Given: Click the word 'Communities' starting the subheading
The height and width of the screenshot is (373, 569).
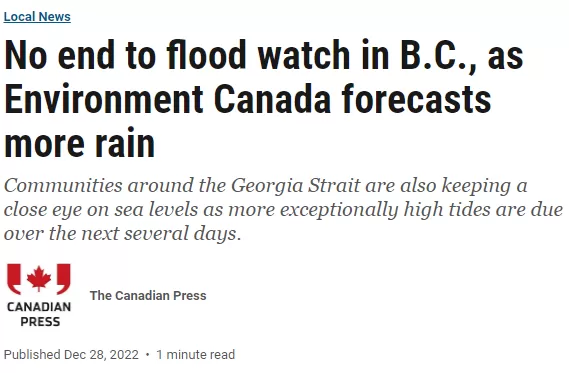Looking at the screenshot, I should coord(63,185).
